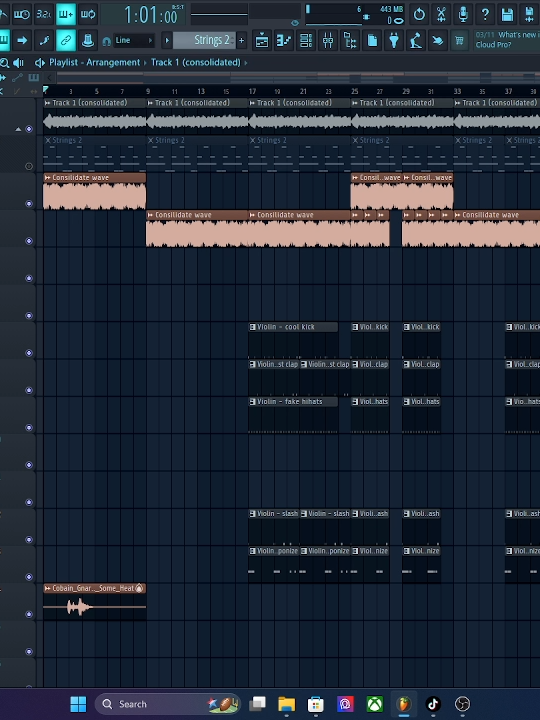Screen dimensions: 540x720
Task: Click the microphone recording icon
Action: click(x=463, y=14)
